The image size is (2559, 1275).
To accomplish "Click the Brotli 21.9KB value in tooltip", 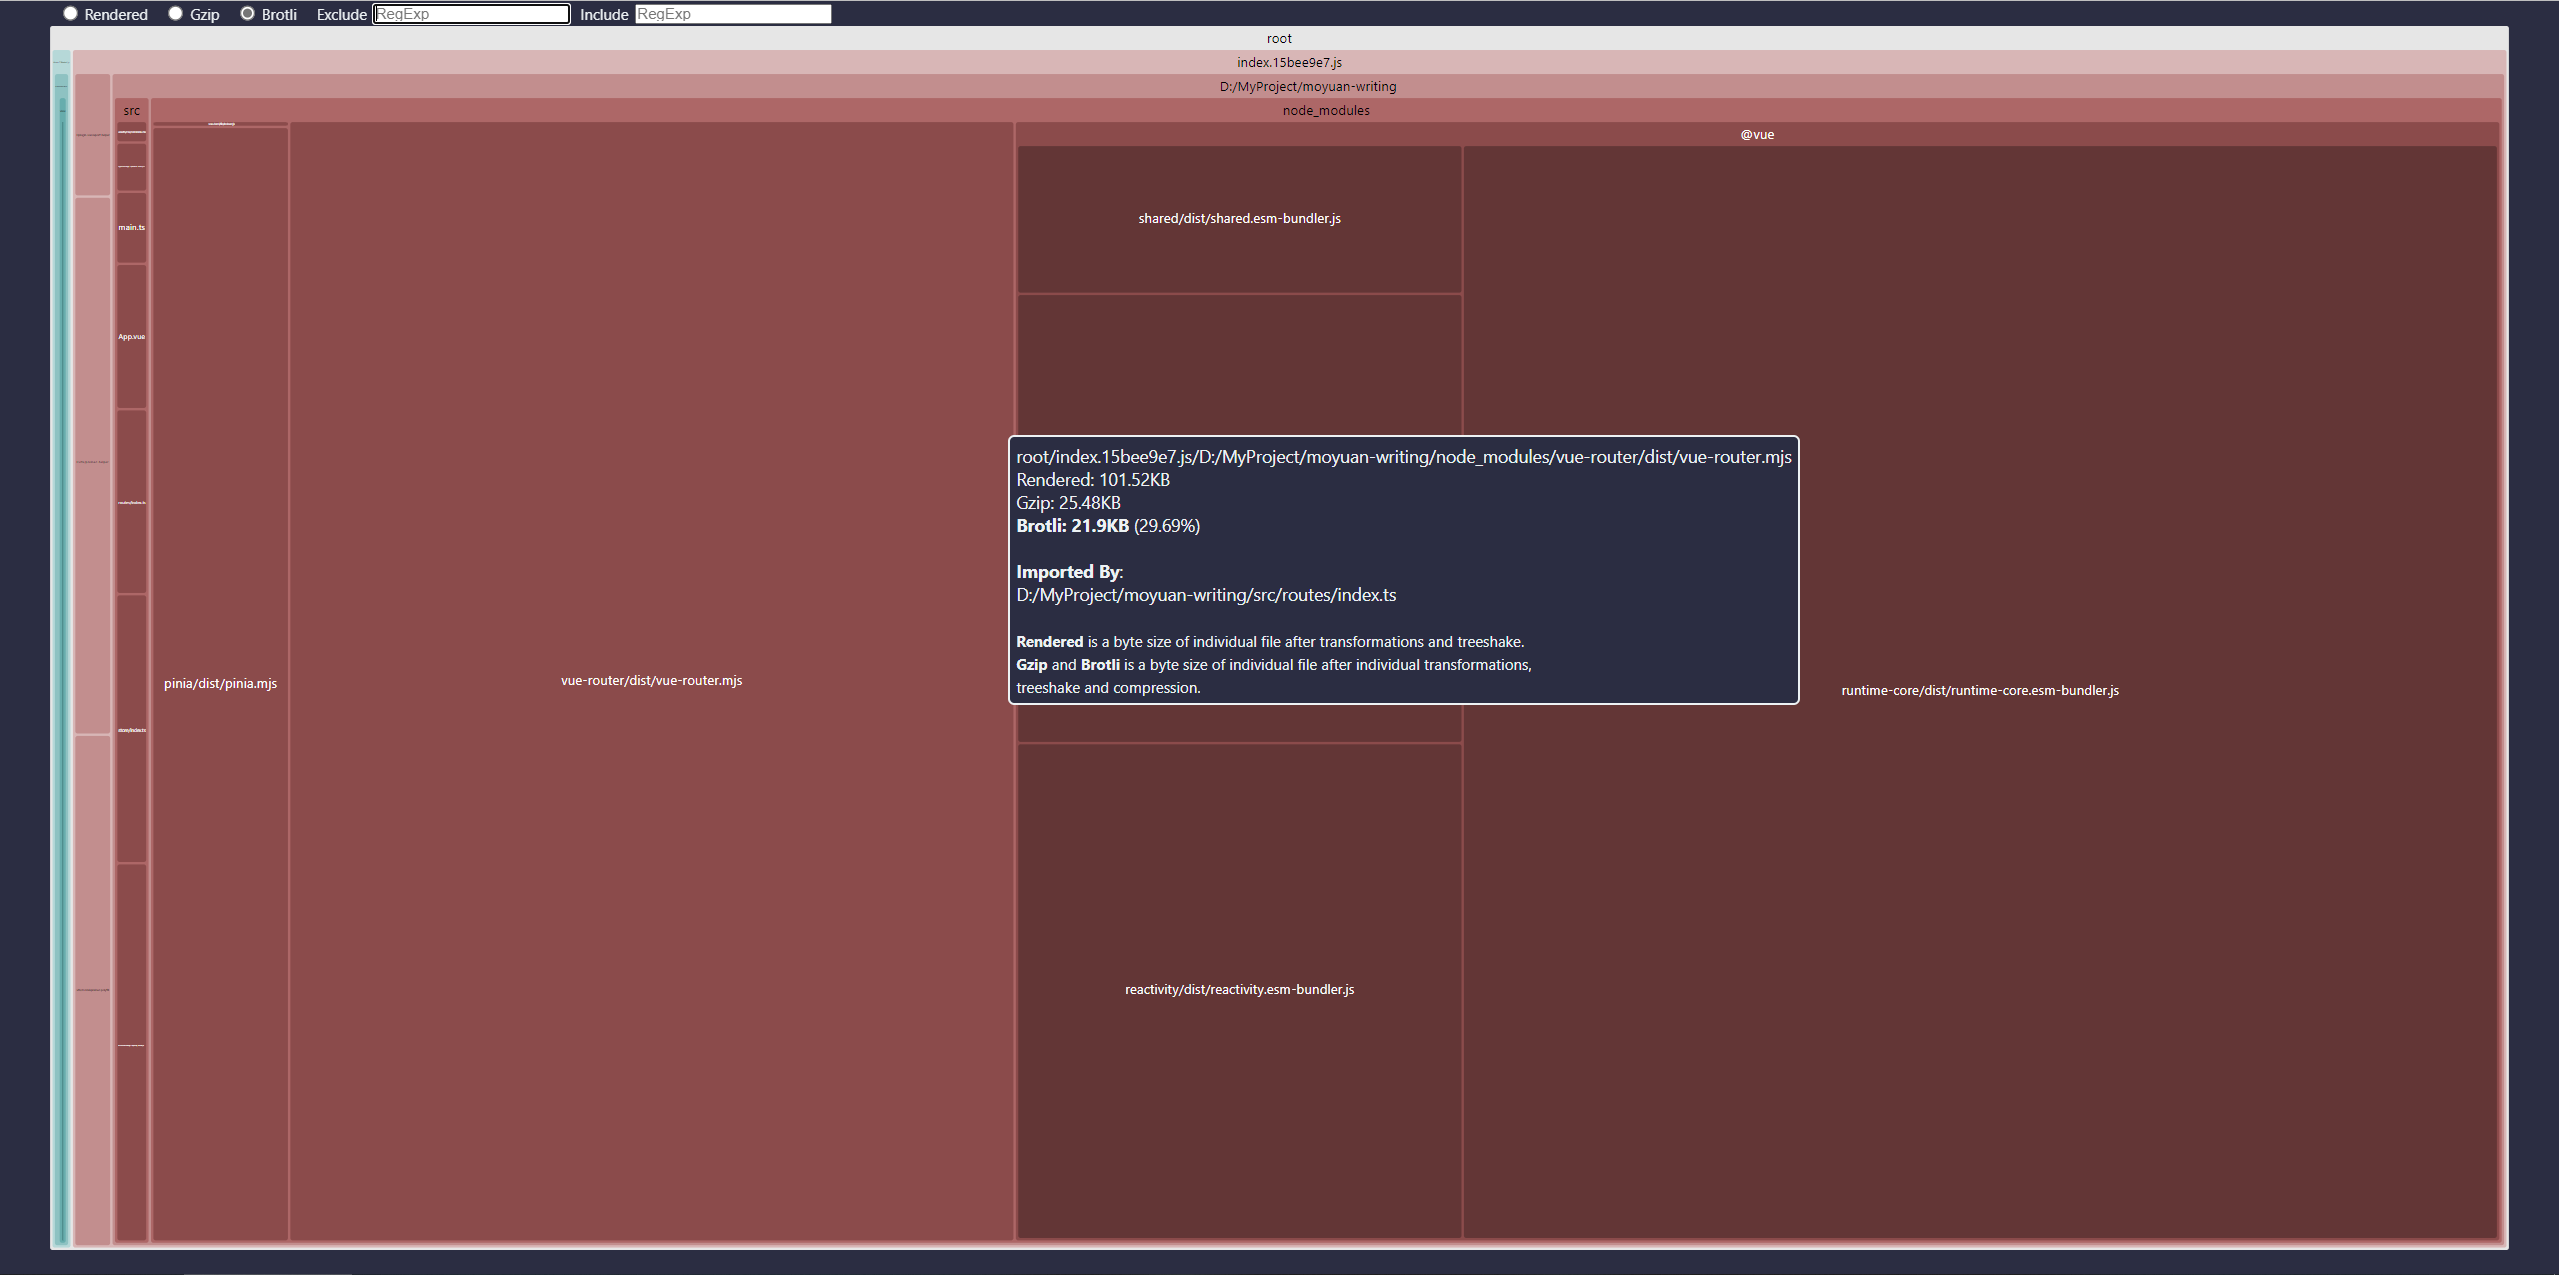I will coord(1072,526).
